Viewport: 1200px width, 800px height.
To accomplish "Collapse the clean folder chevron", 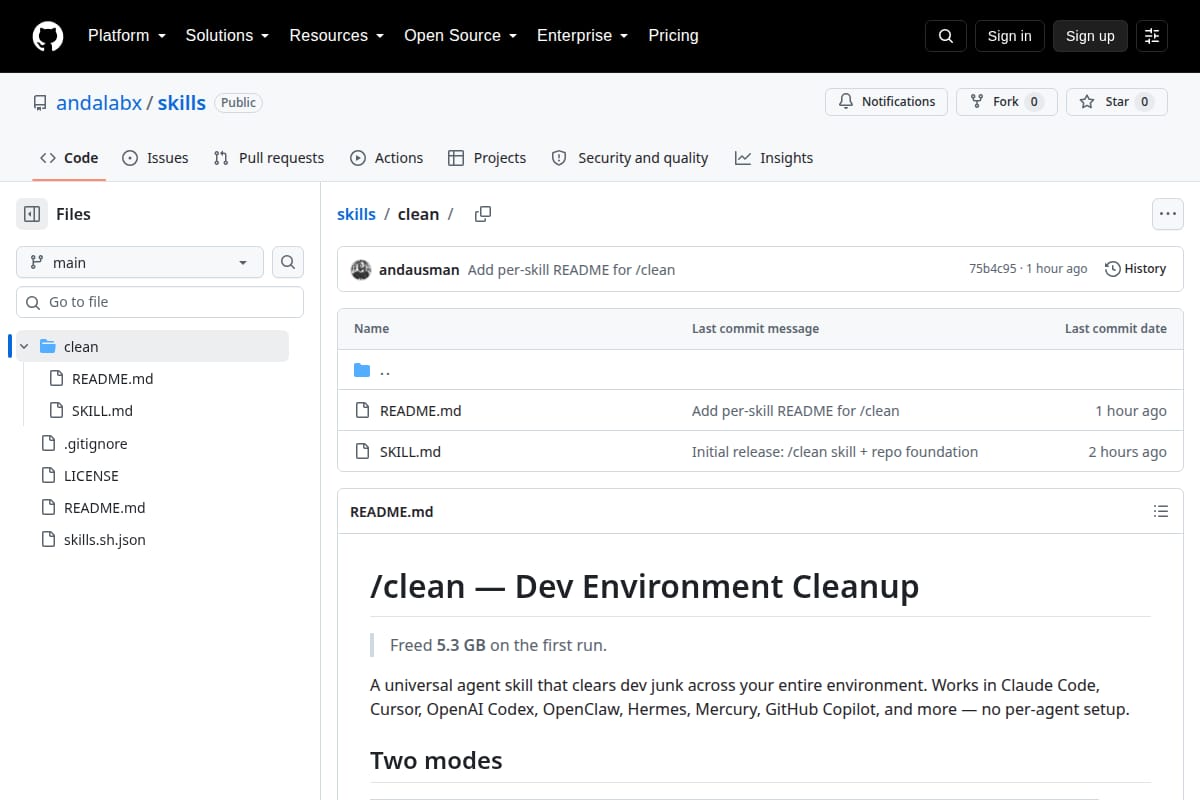I will coord(24,346).
